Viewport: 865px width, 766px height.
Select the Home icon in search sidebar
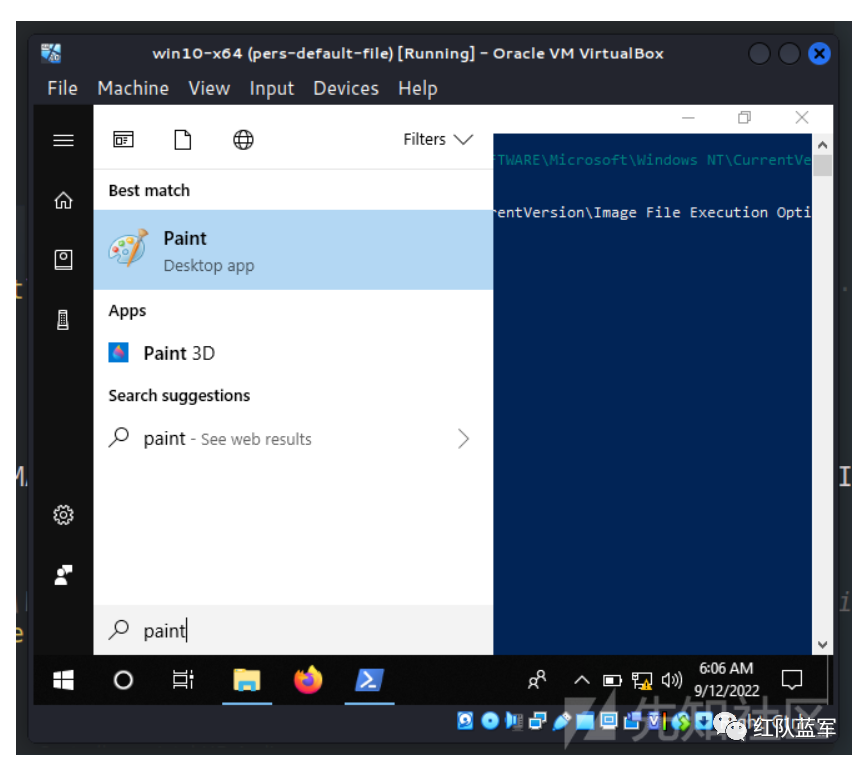[x=63, y=200]
